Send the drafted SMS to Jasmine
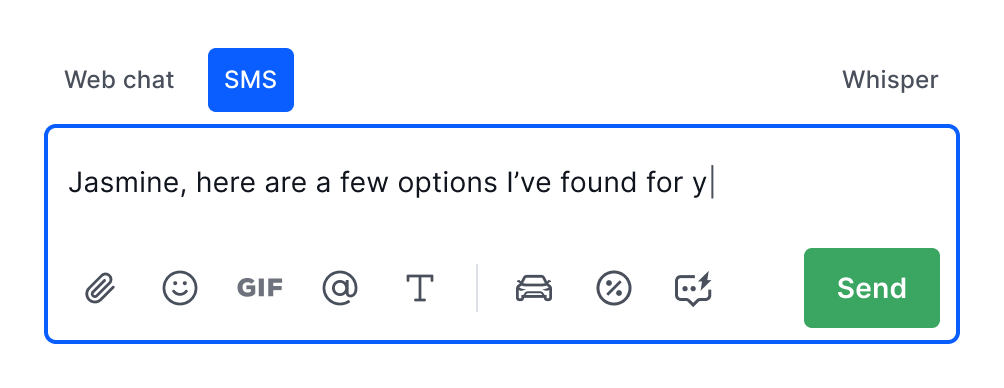The image size is (1004, 388). click(872, 288)
